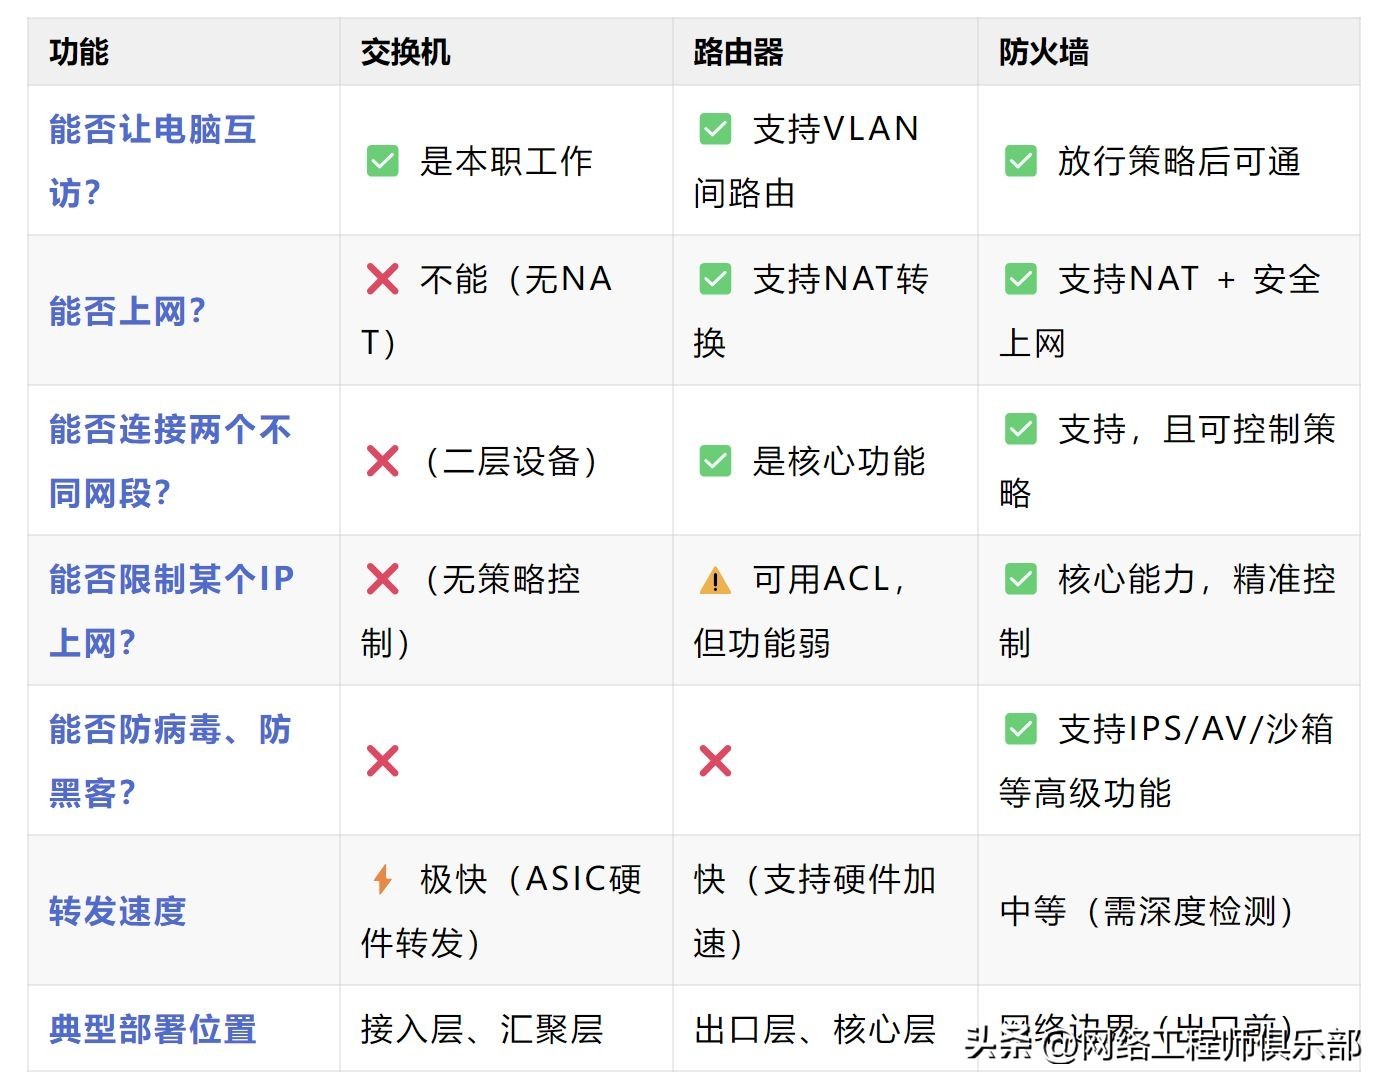
Task: Click the warning triangle beside 可用ACL
Action: click(715, 580)
